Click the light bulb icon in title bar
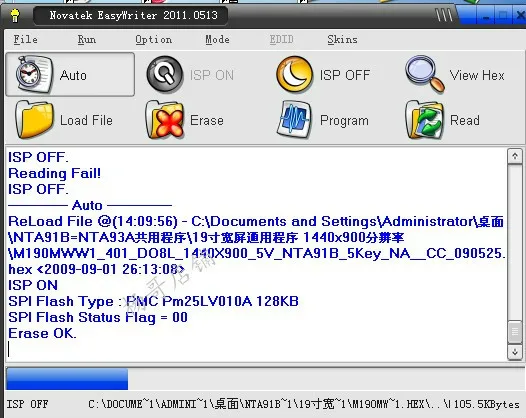The width and height of the screenshot is (526, 418). tap(15, 15)
